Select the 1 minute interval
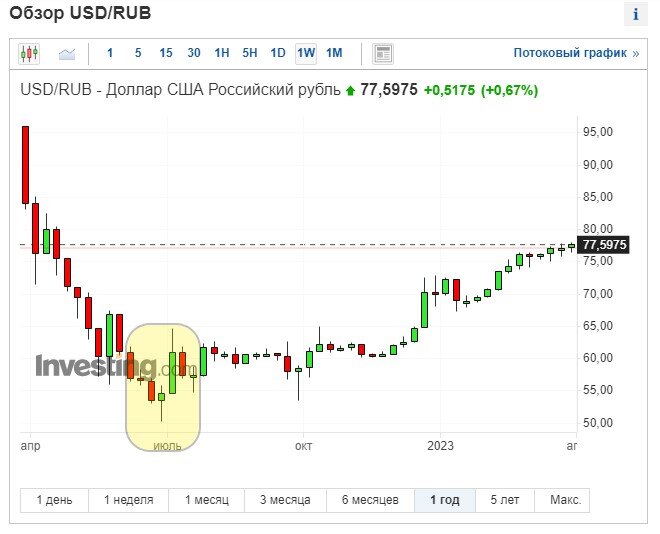The height and width of the screenshot is (534, 660). click(110, 53)
